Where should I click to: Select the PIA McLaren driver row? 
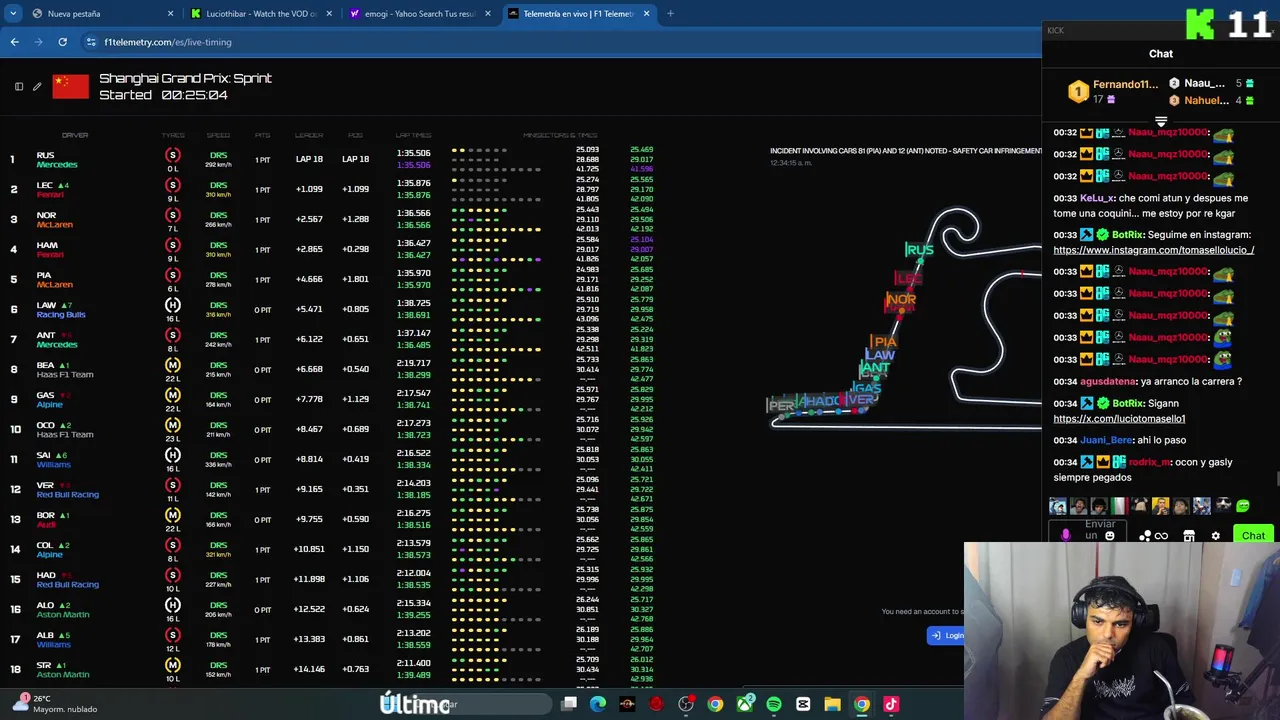(330, 279)
